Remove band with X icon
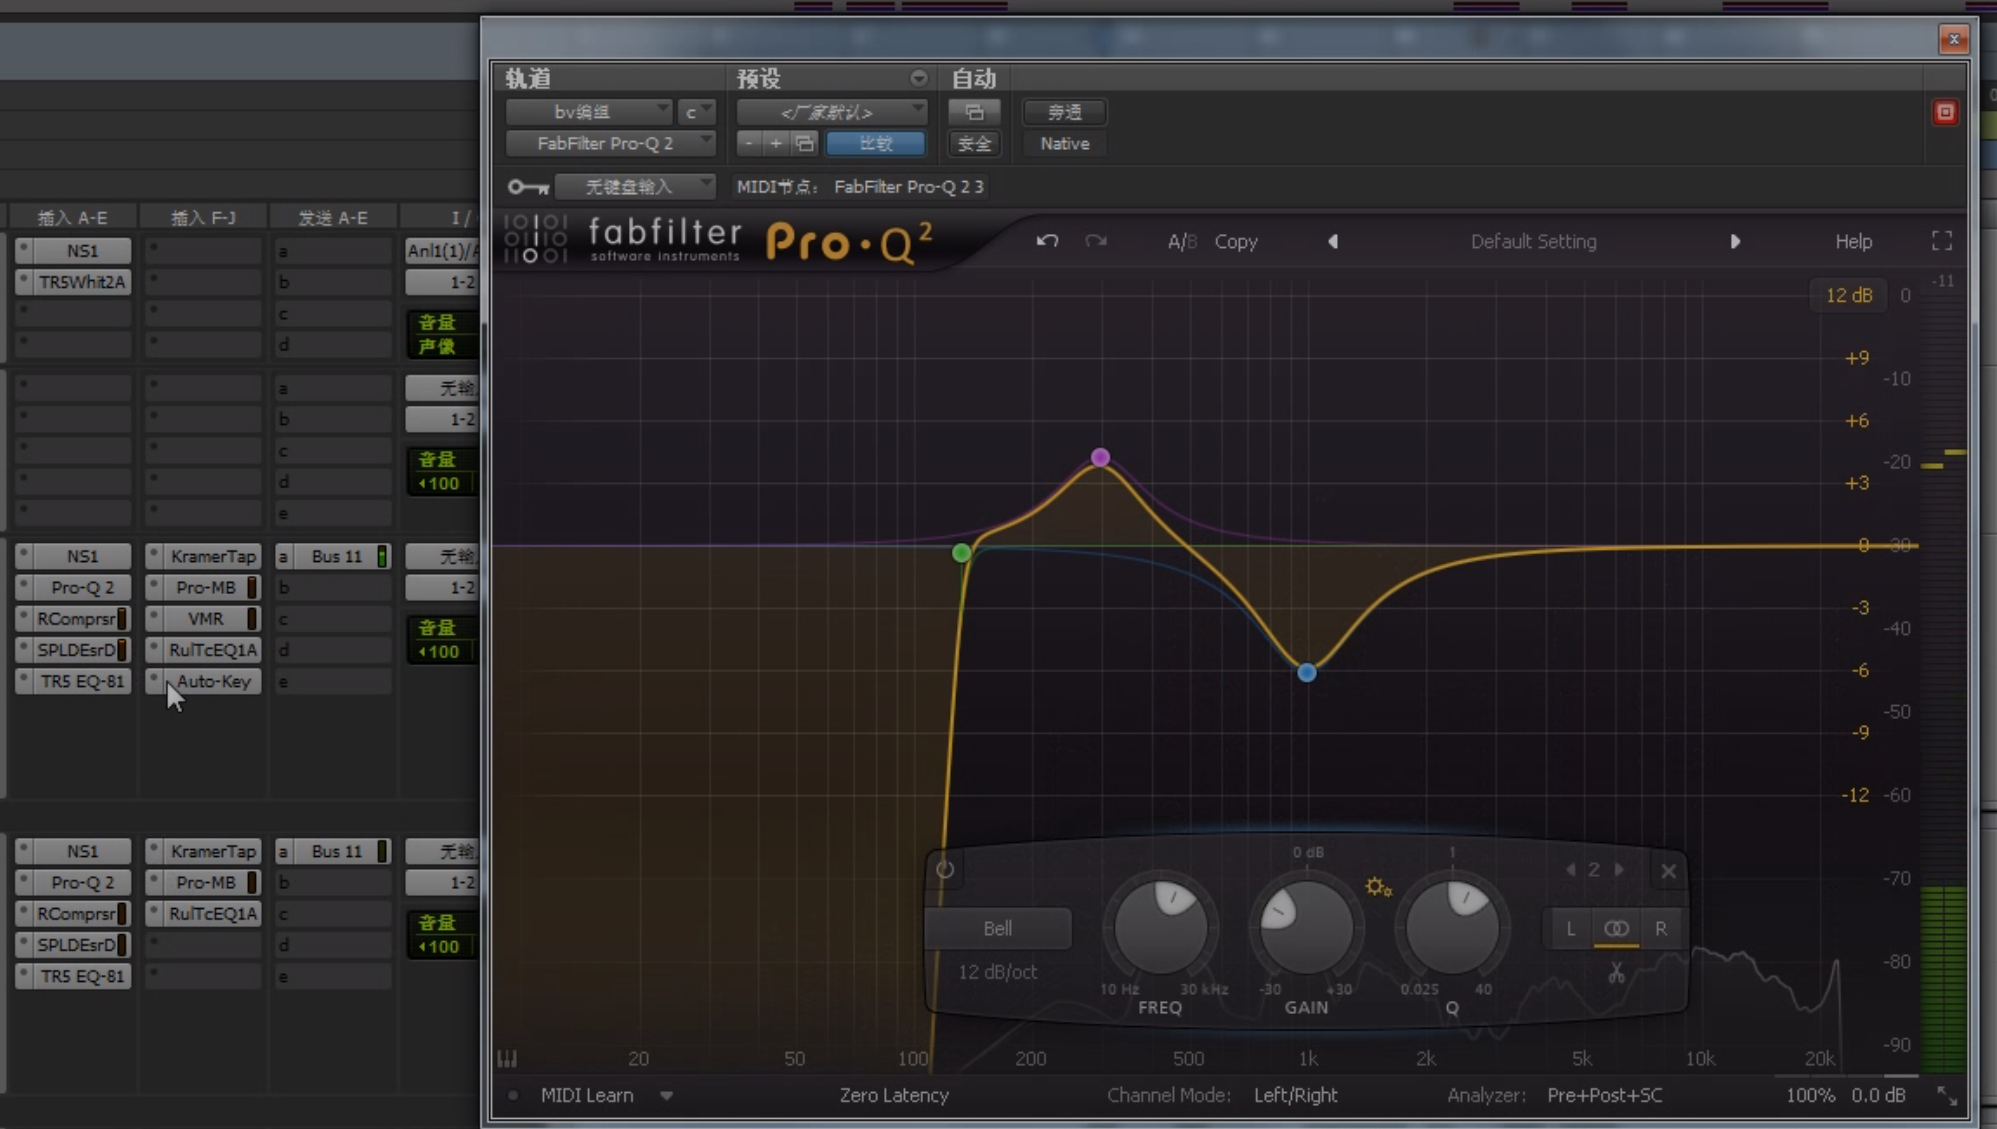The height and width of the screenshot is (1129, 1997). (x=1668, y=871)
